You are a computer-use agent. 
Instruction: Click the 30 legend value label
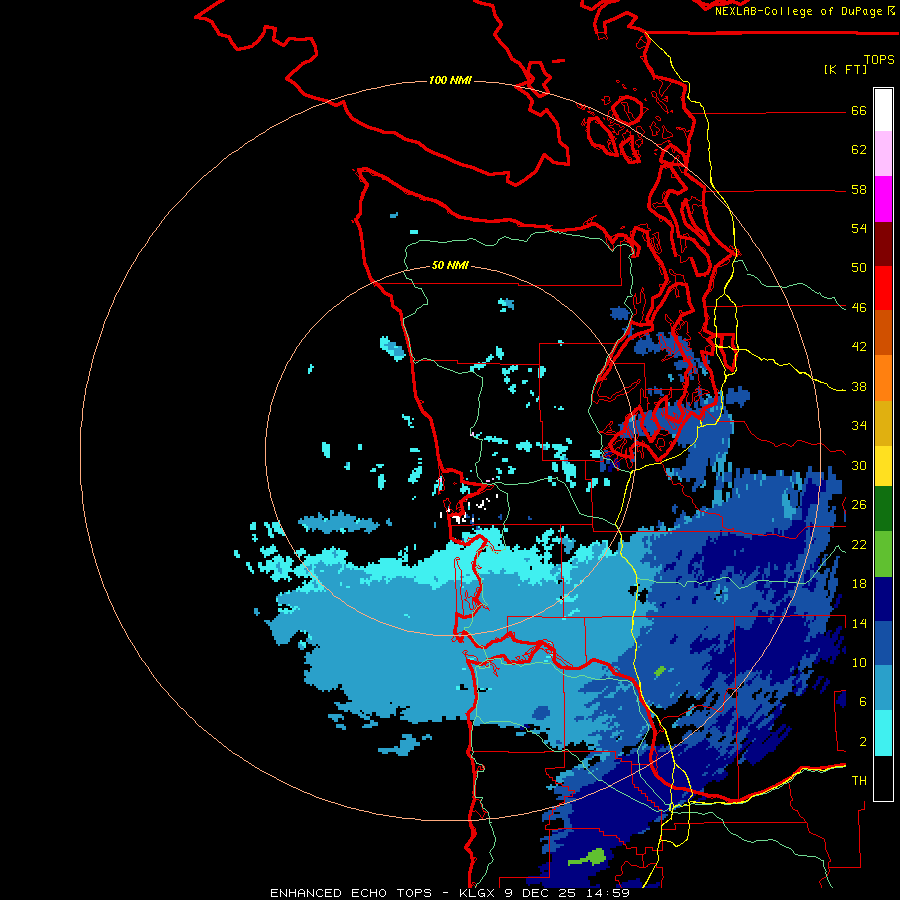(859, 465)
